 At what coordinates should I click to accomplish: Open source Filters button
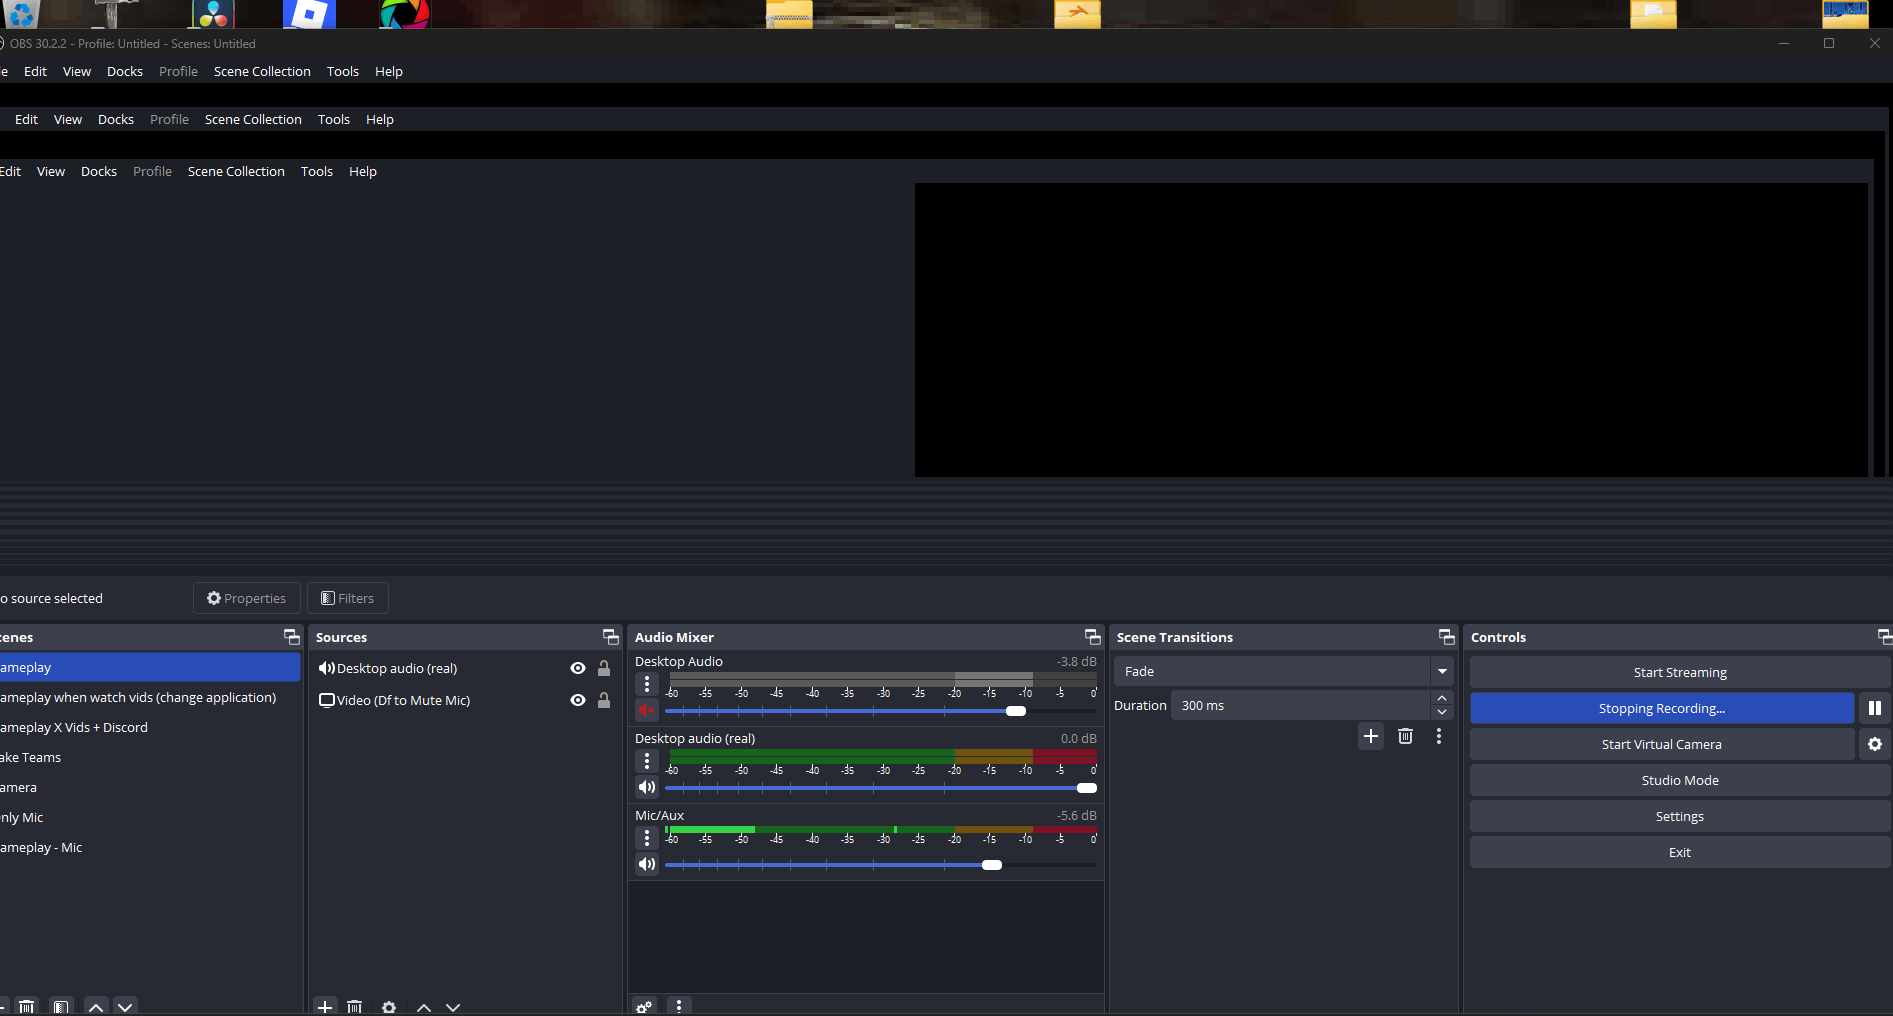348,598
